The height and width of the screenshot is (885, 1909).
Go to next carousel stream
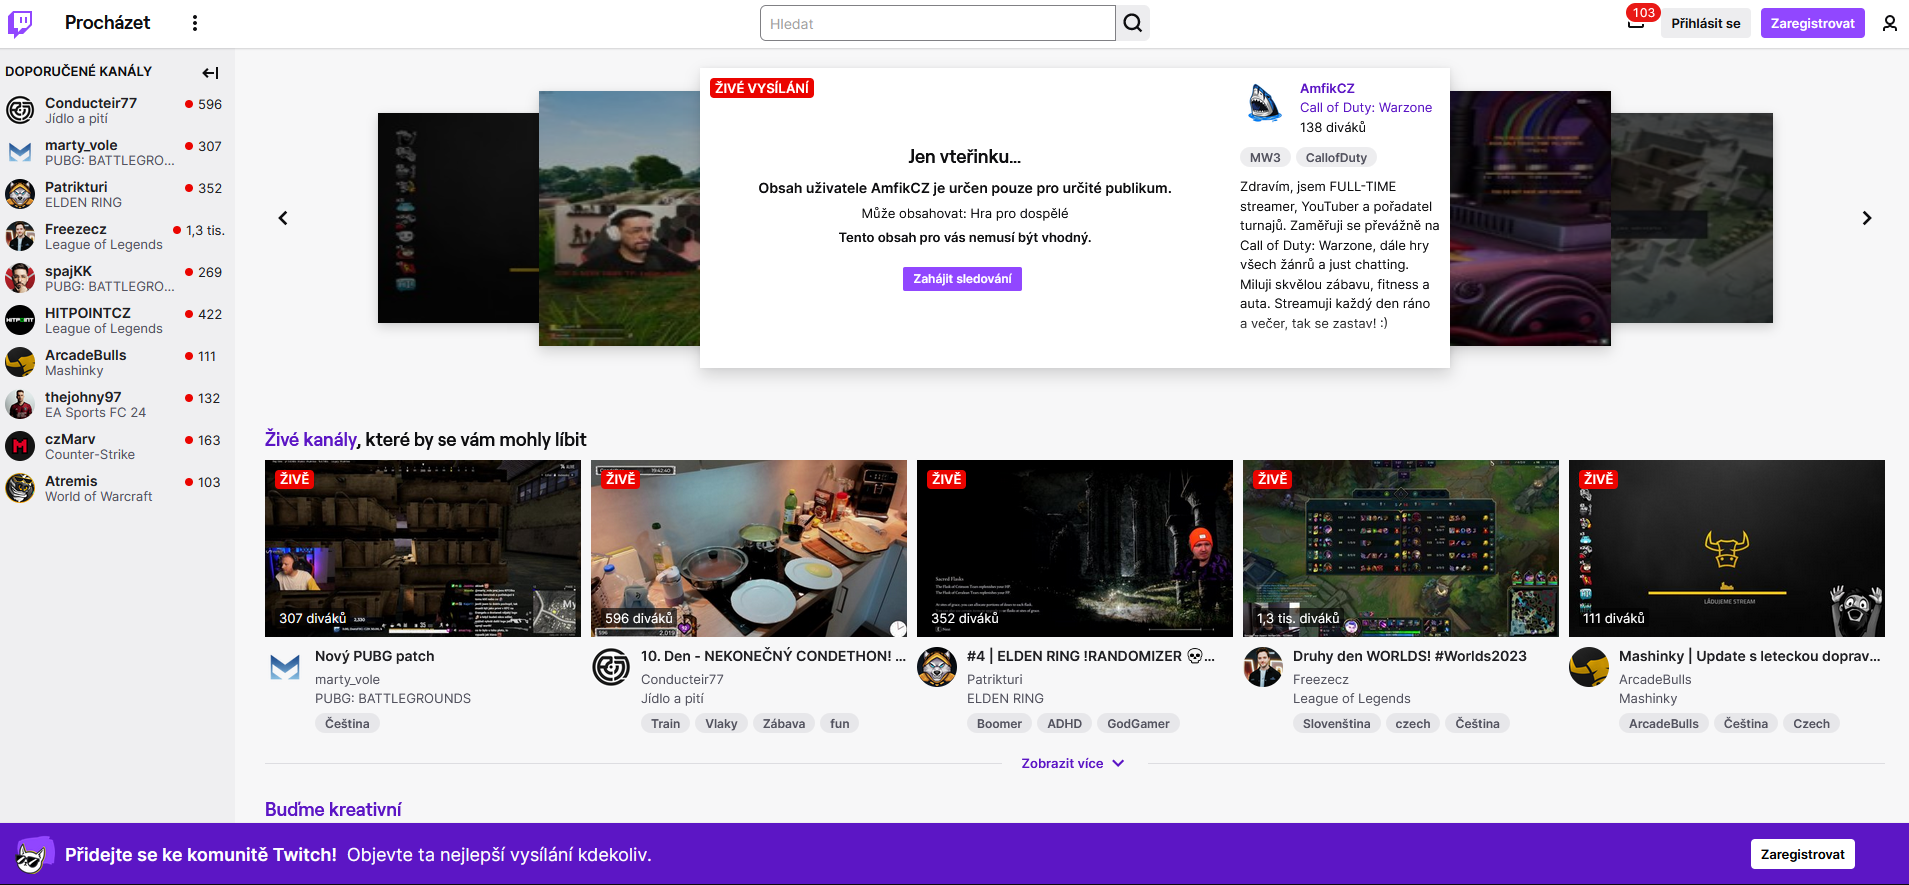[1866, 218]
